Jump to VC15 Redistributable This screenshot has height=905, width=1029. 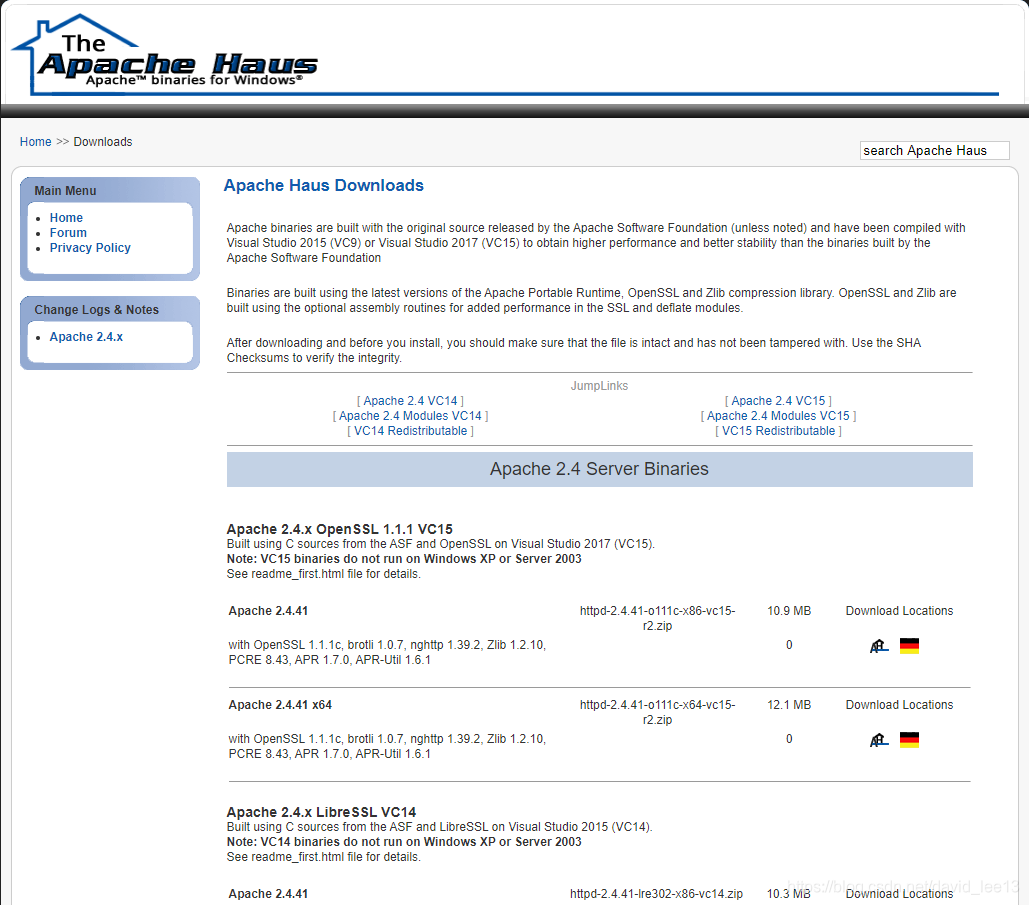pos(778,431)
